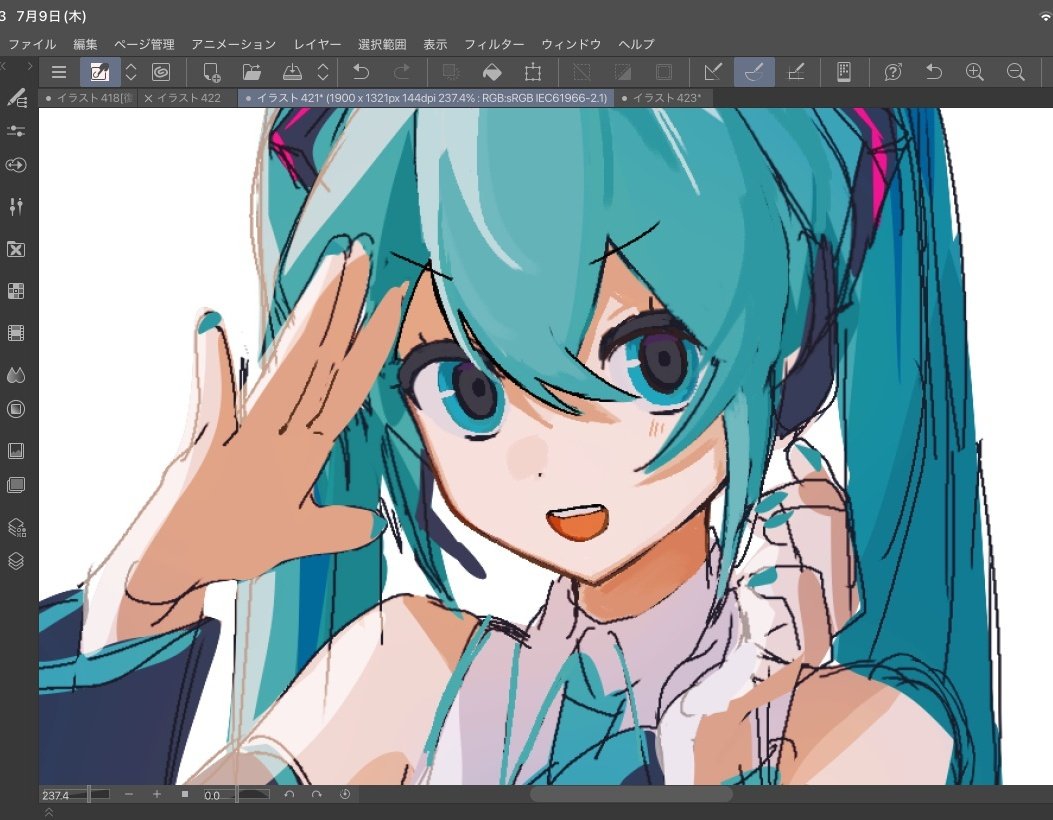Click the fit-to-screen square button
The image size is (1053, 820).
tap(185, 794)
